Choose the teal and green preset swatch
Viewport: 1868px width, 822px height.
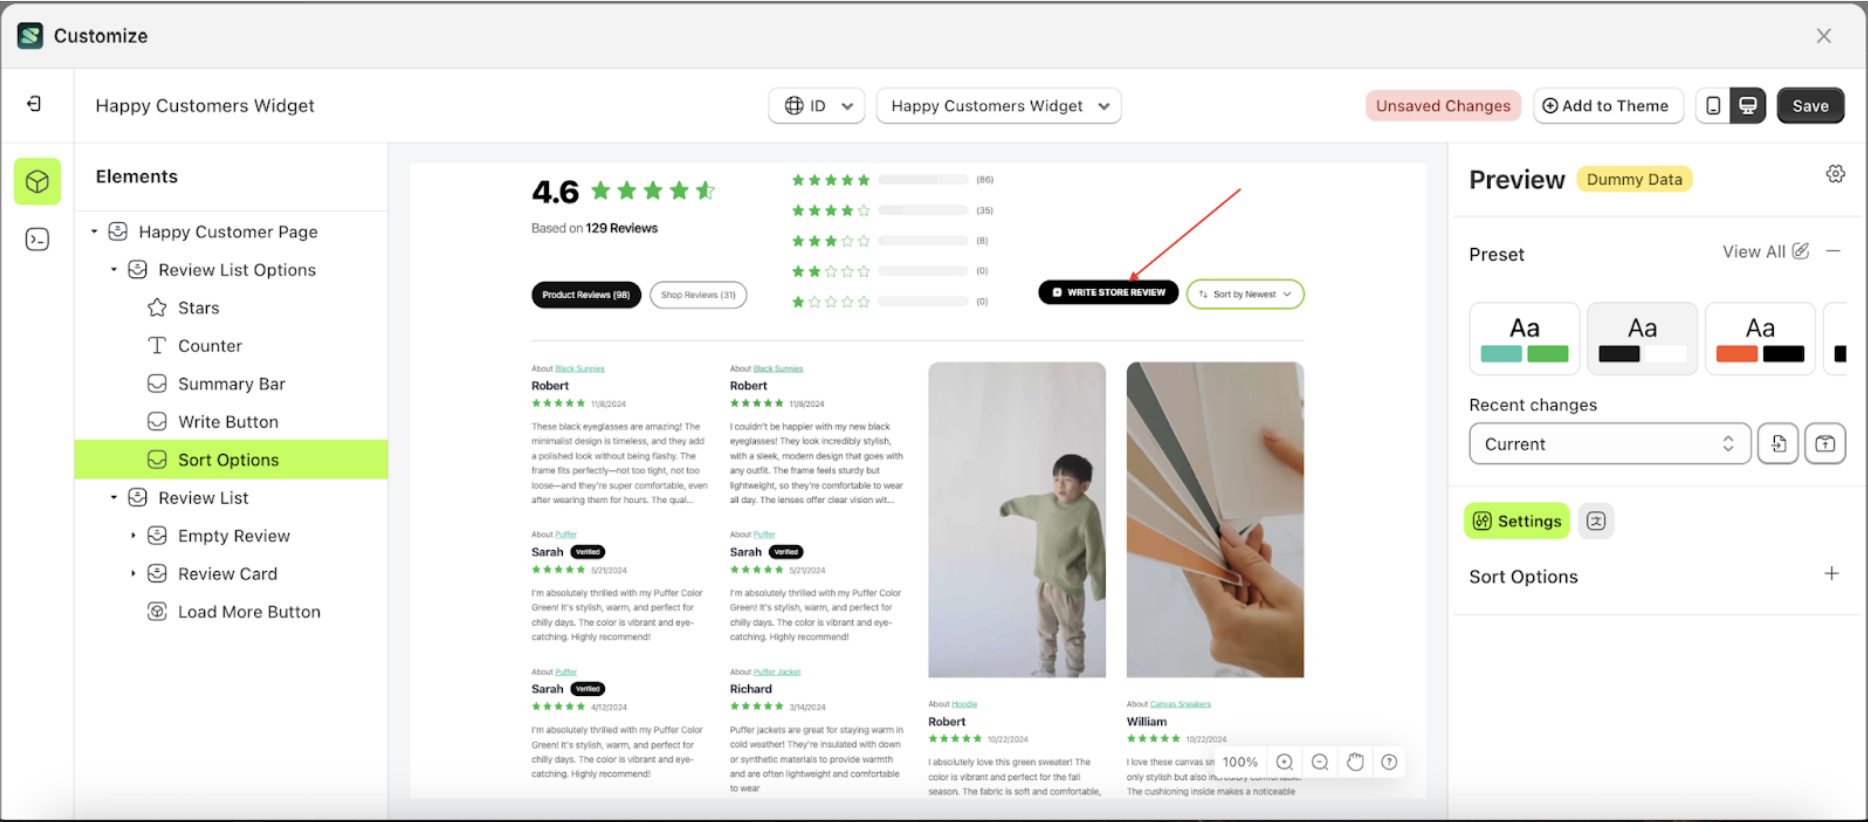coord(1524,339)
